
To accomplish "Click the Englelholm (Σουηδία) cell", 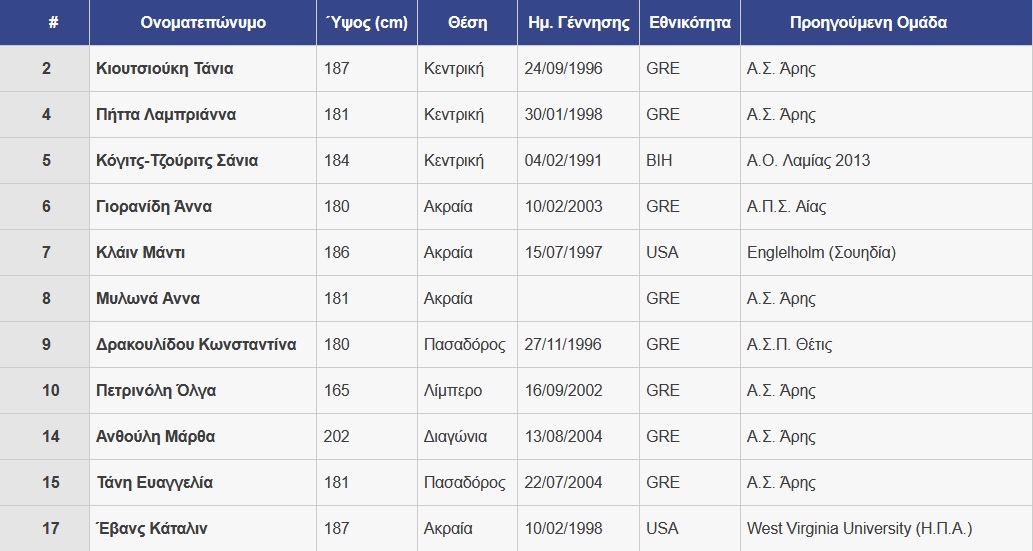I will tap(821, 253).
